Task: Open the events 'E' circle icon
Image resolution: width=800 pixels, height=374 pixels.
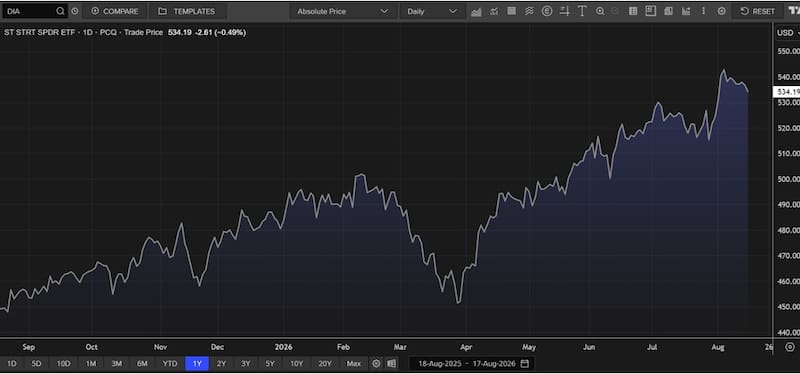Action: (547, 11)
